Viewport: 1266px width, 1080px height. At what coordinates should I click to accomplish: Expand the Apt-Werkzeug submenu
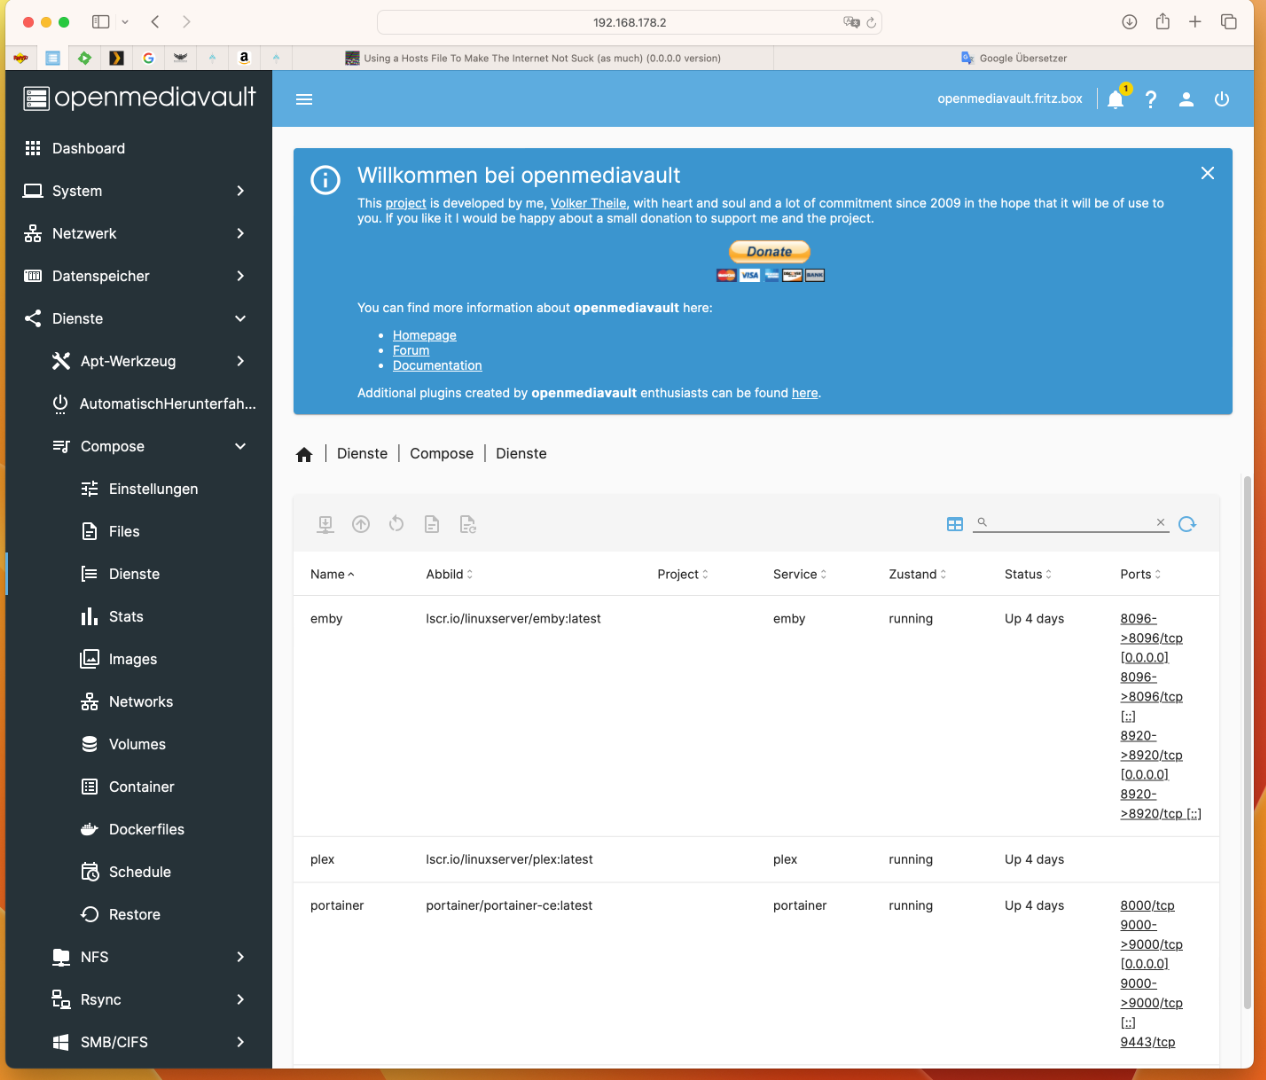click(x=139, y=361)
